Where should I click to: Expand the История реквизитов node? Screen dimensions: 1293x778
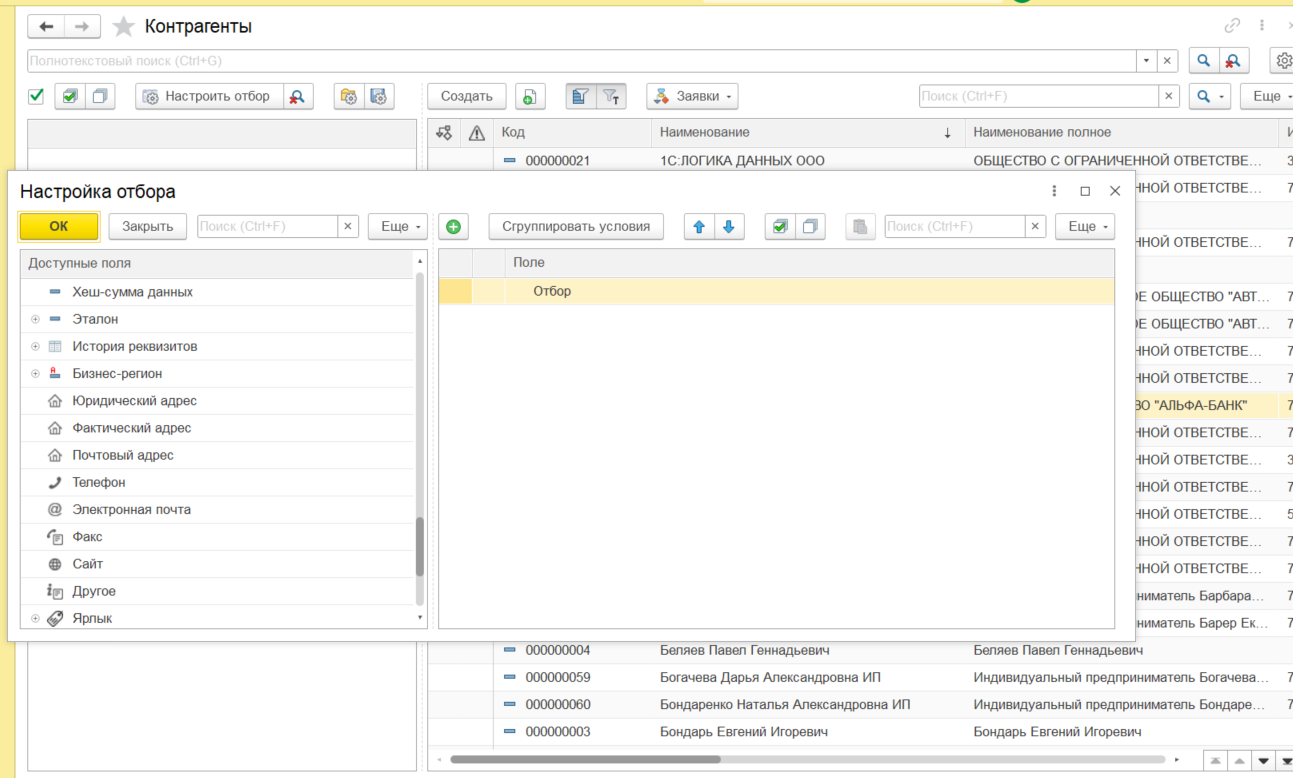click(x=35, y=346)
